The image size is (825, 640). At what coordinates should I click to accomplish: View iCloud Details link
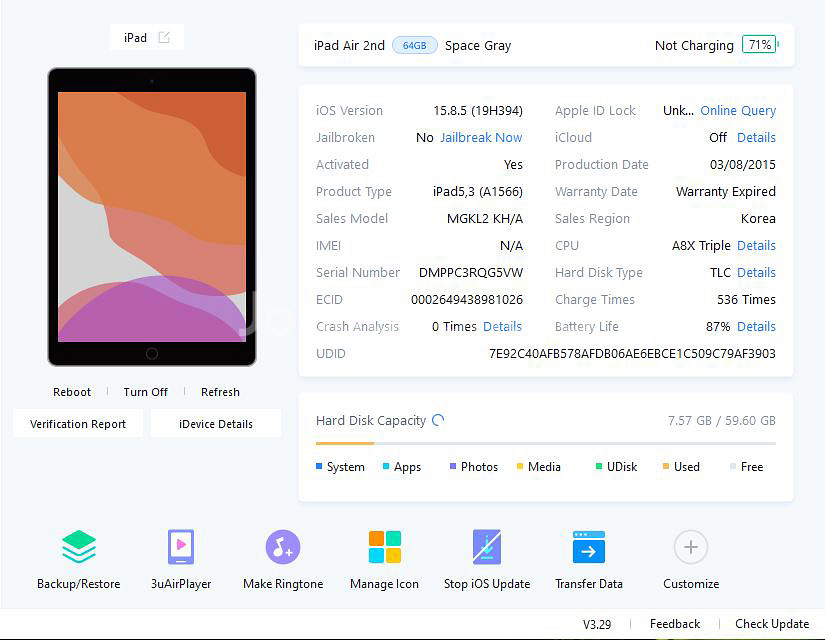(x=756, y=138)
